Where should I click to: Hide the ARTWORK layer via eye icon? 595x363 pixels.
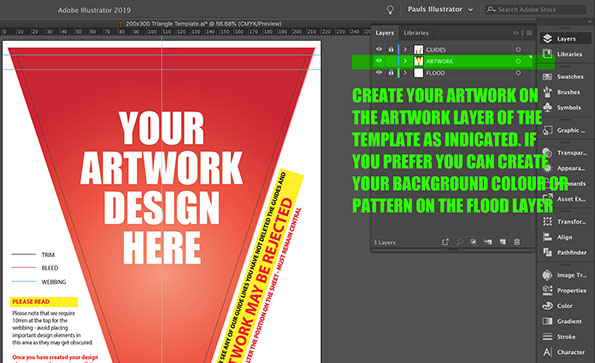379,61
